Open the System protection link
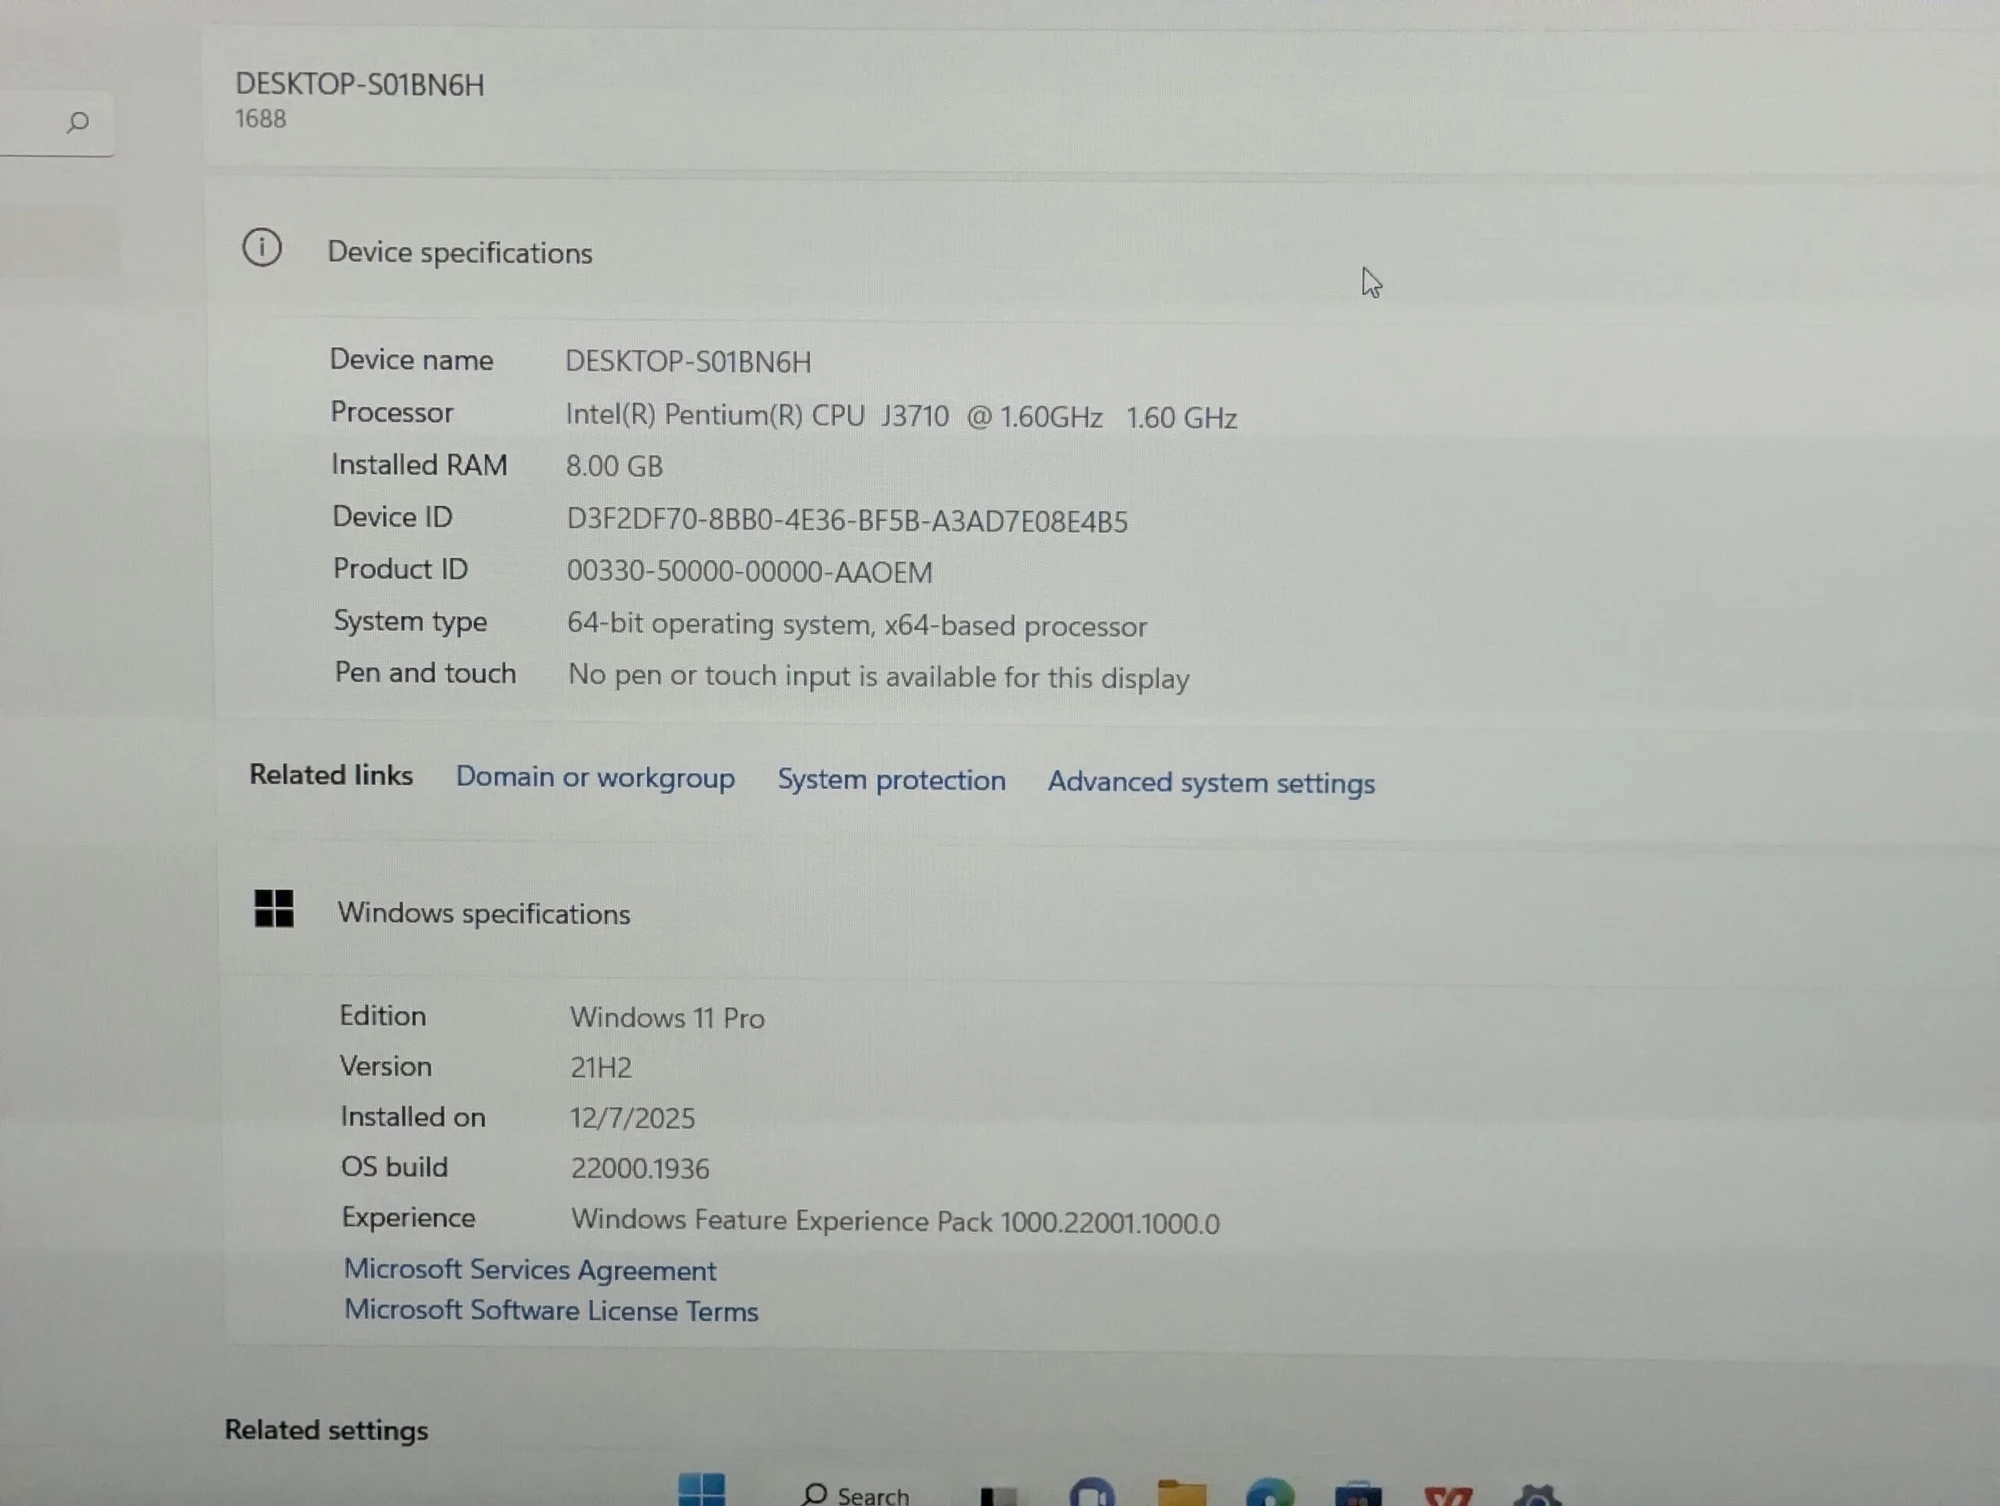This screenshot has width=2000, height=1506. coord(892,780)
